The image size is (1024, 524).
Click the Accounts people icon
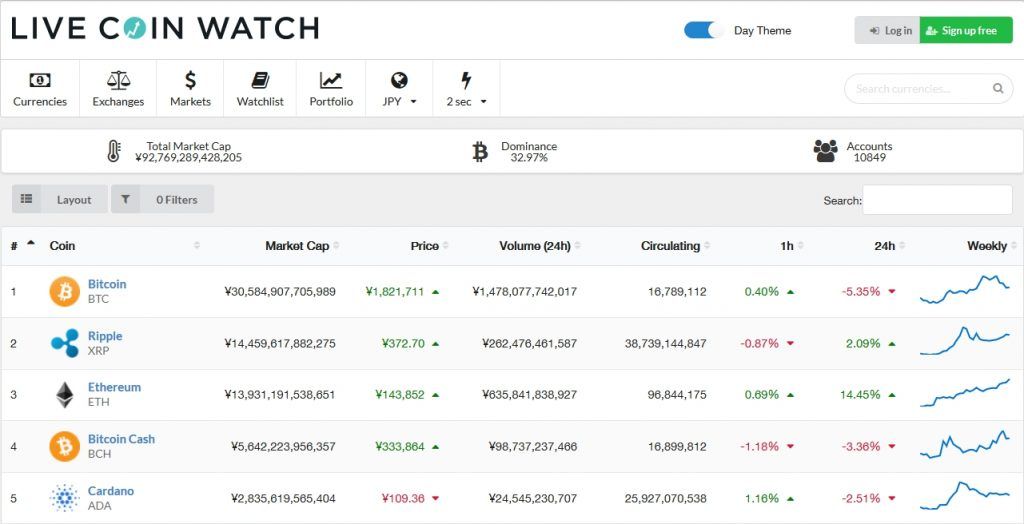825,152
